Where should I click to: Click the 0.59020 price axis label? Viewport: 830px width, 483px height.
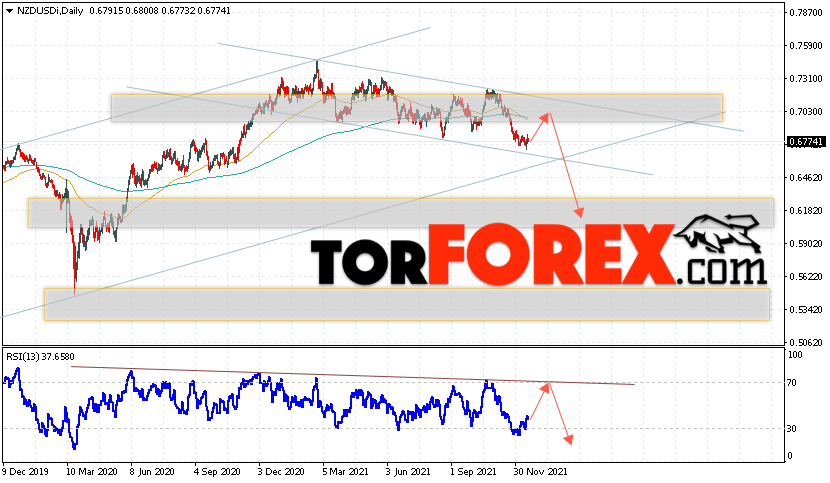coord(806,244)
